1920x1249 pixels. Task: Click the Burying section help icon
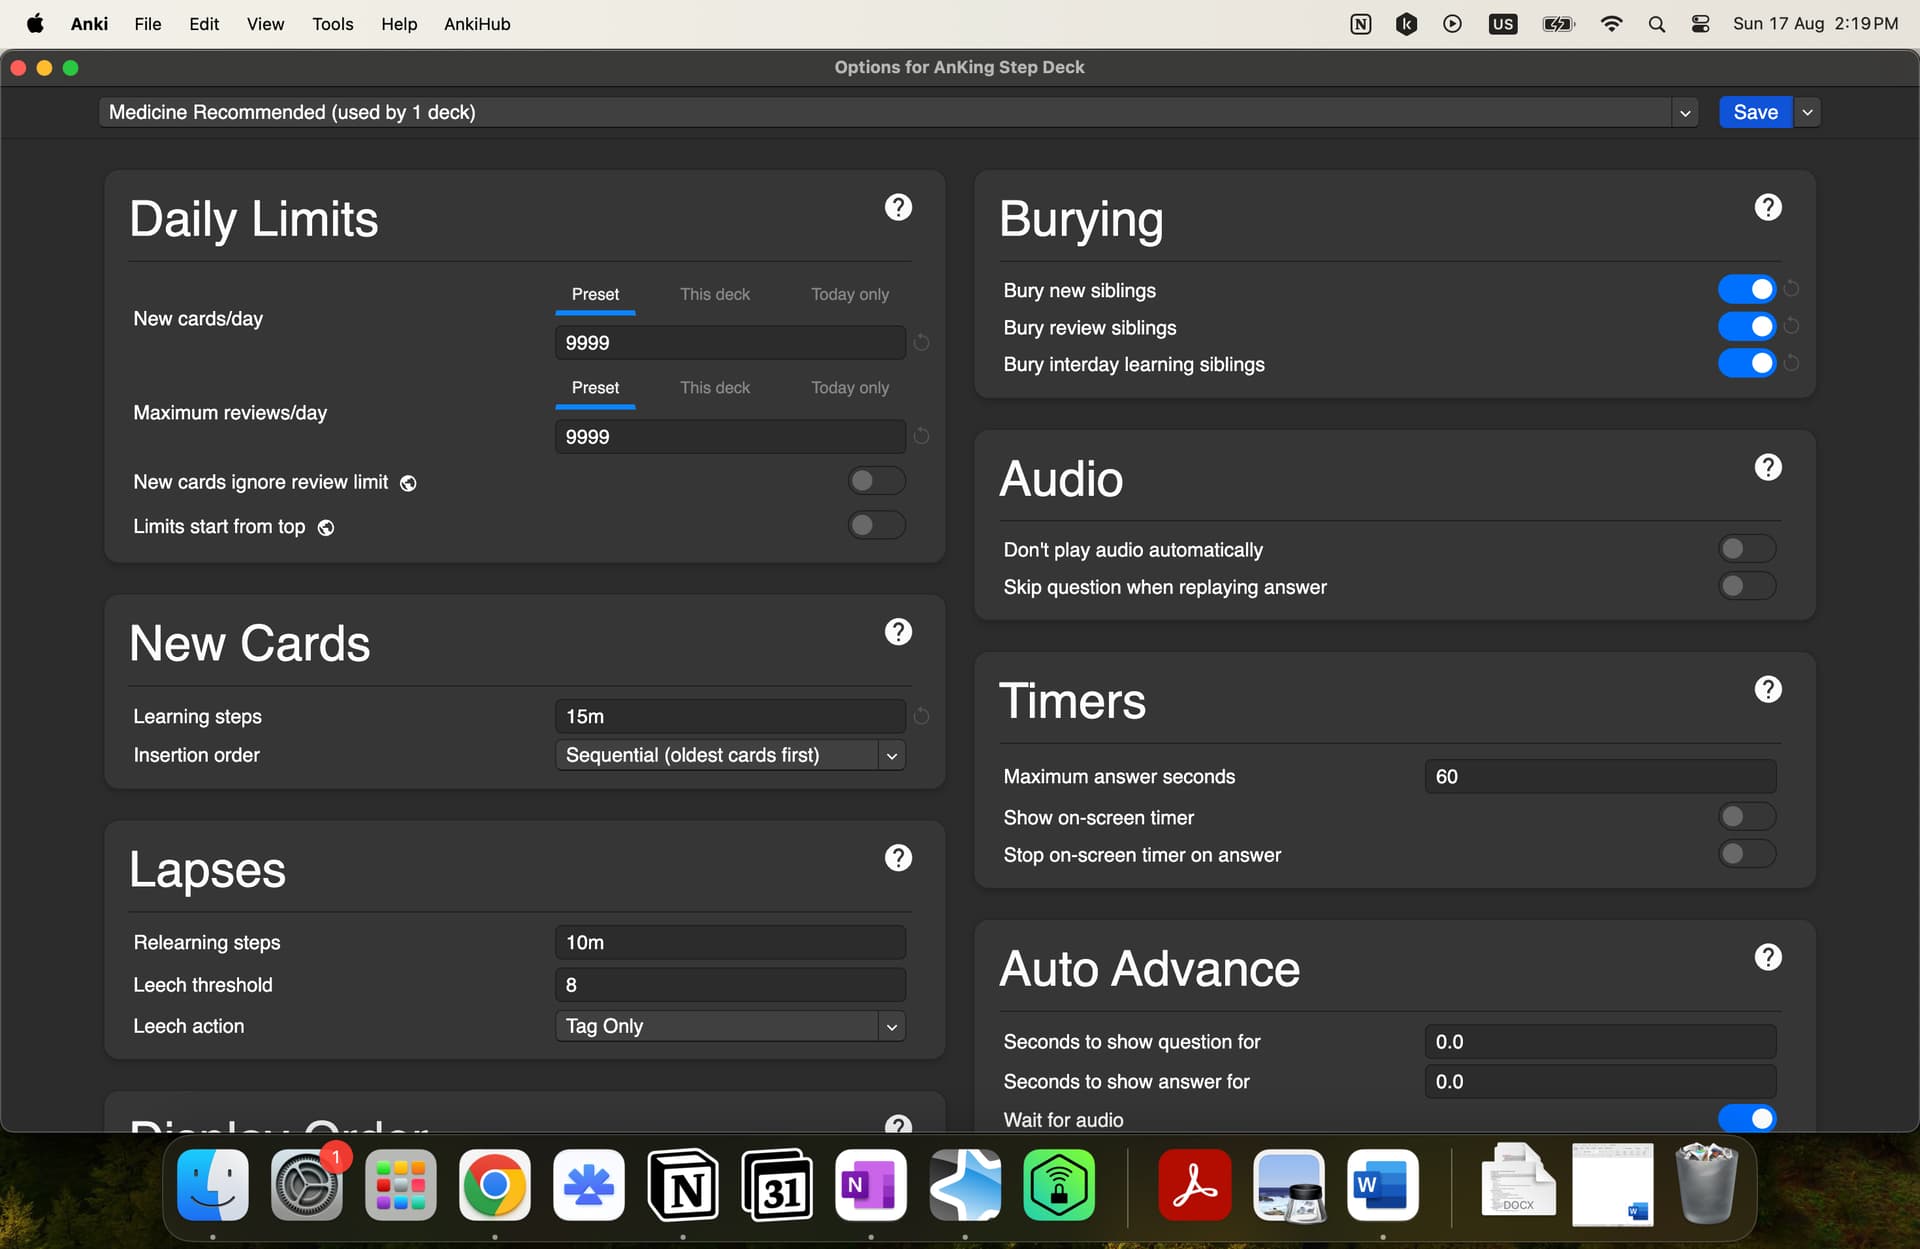click(x=1767, y=207)
